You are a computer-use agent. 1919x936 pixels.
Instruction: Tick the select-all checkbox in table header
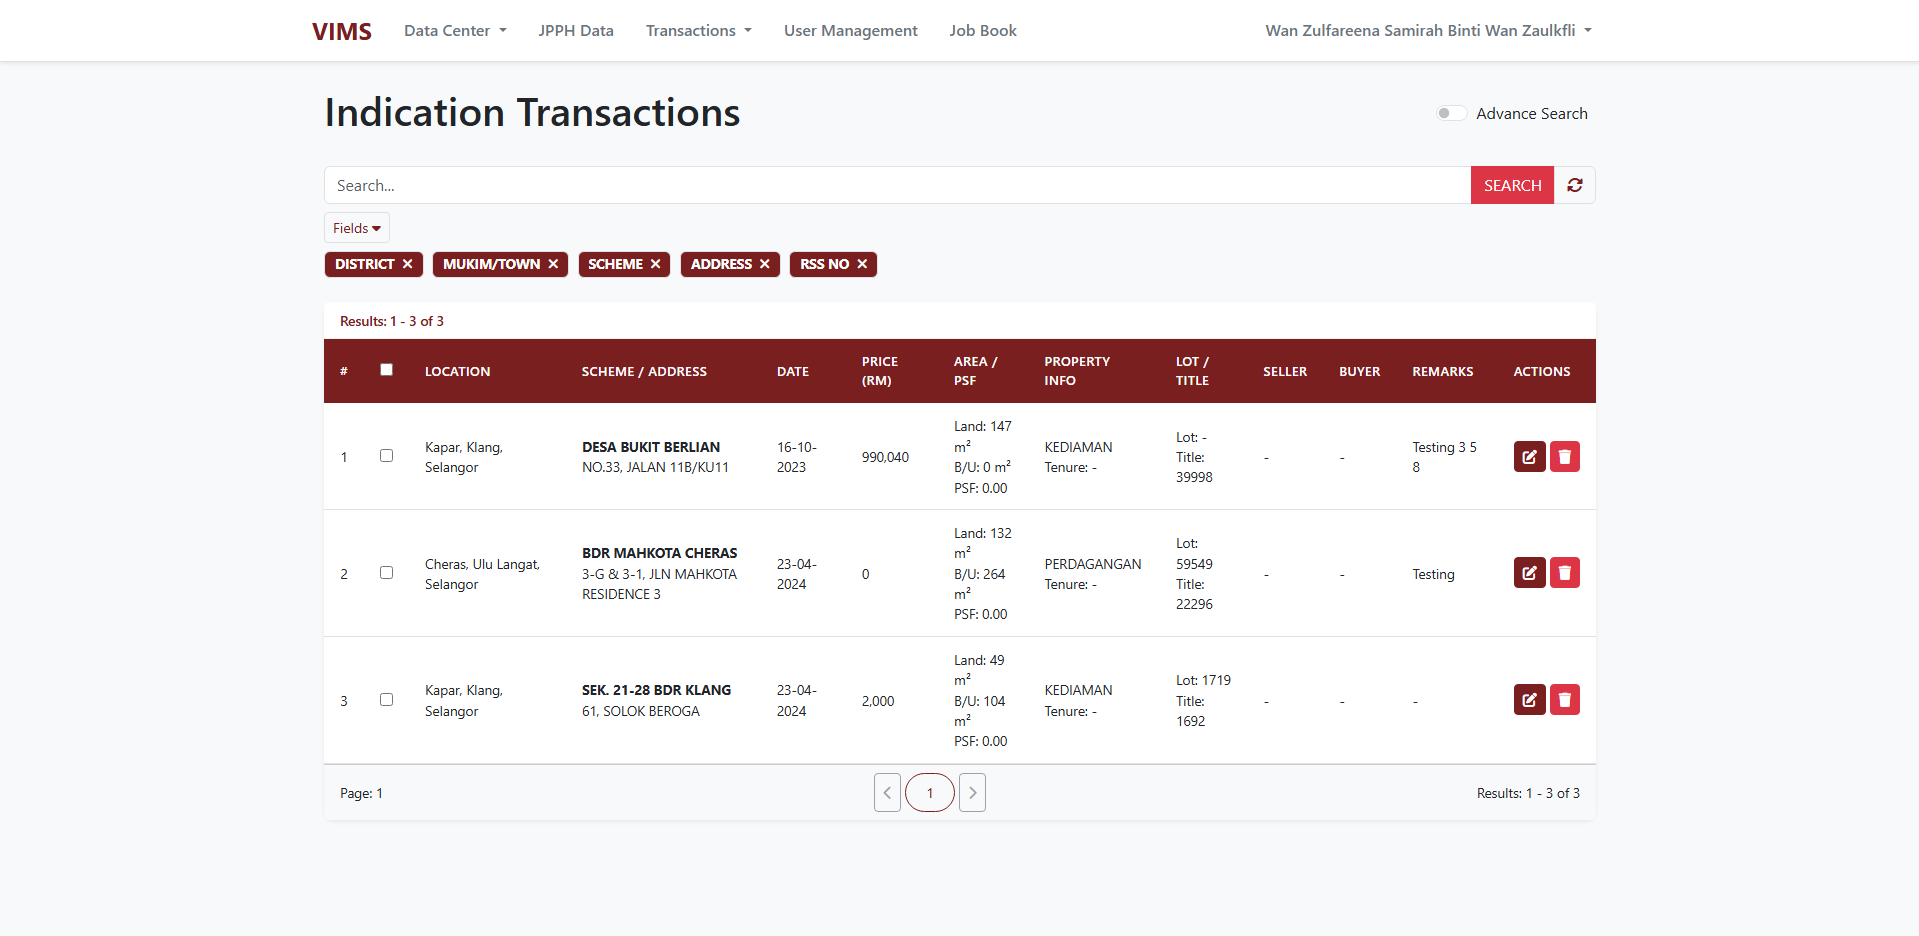click(x=386, y=370)
